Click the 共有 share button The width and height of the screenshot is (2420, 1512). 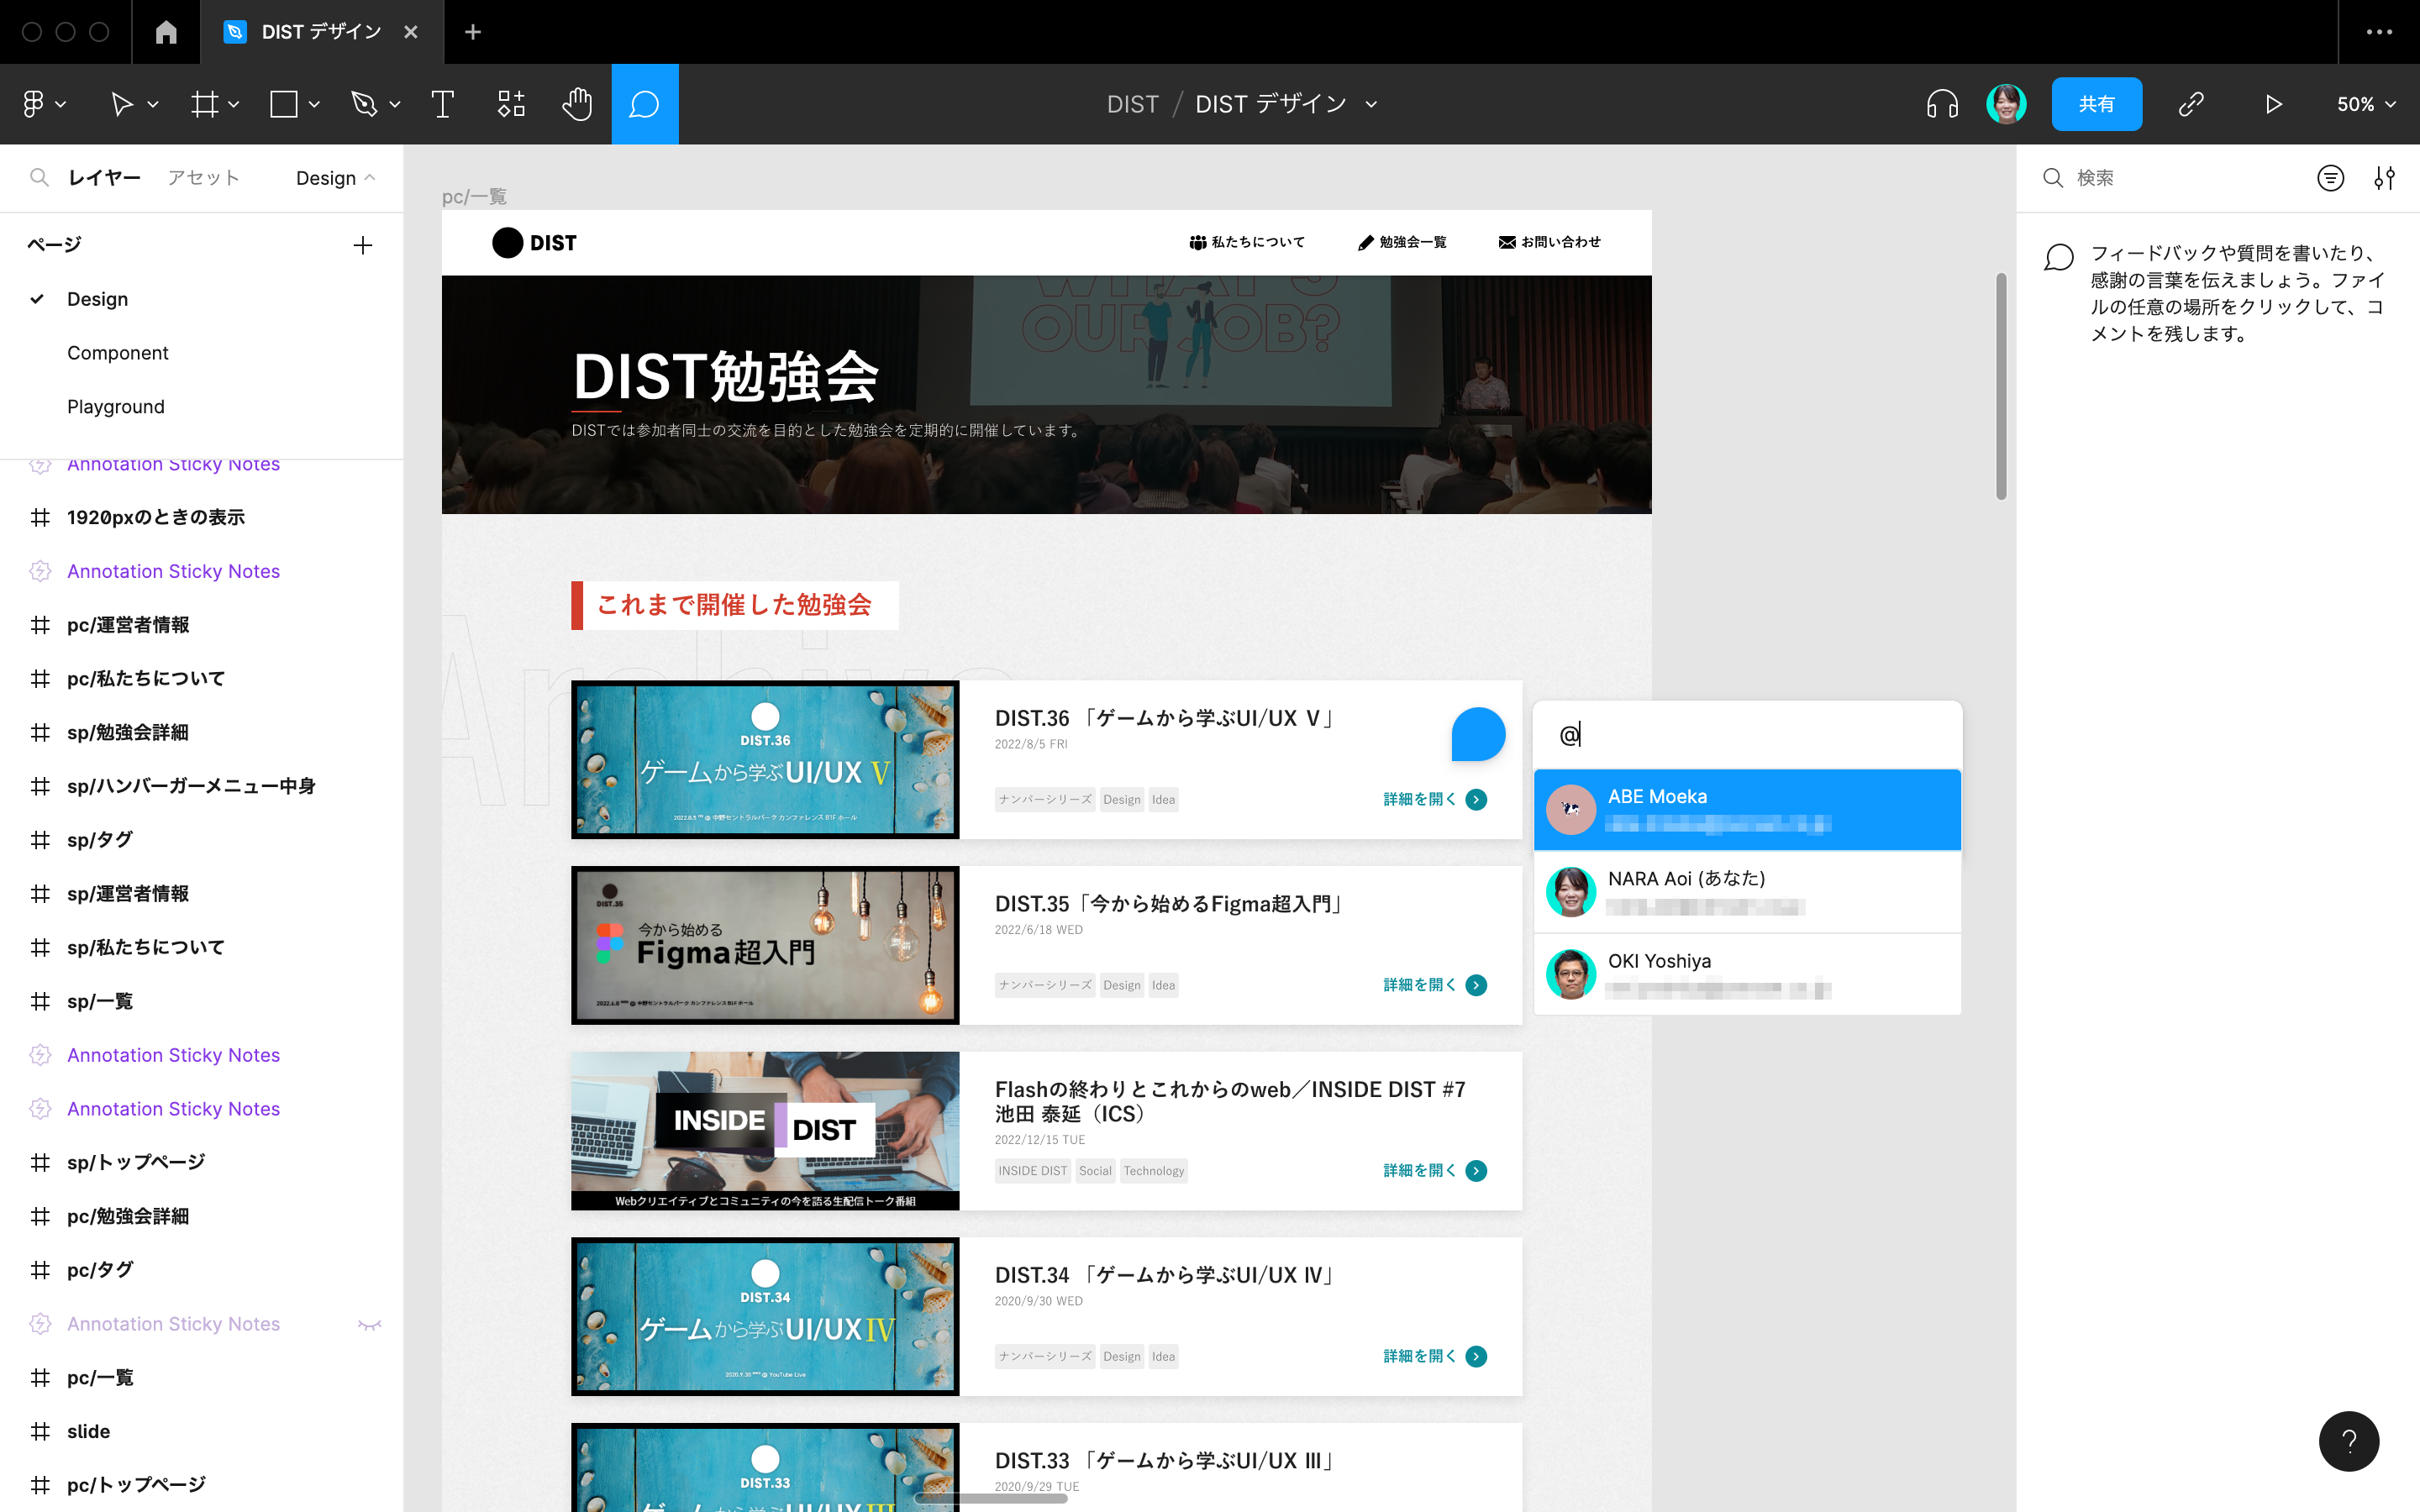[x=2096, y=104]
